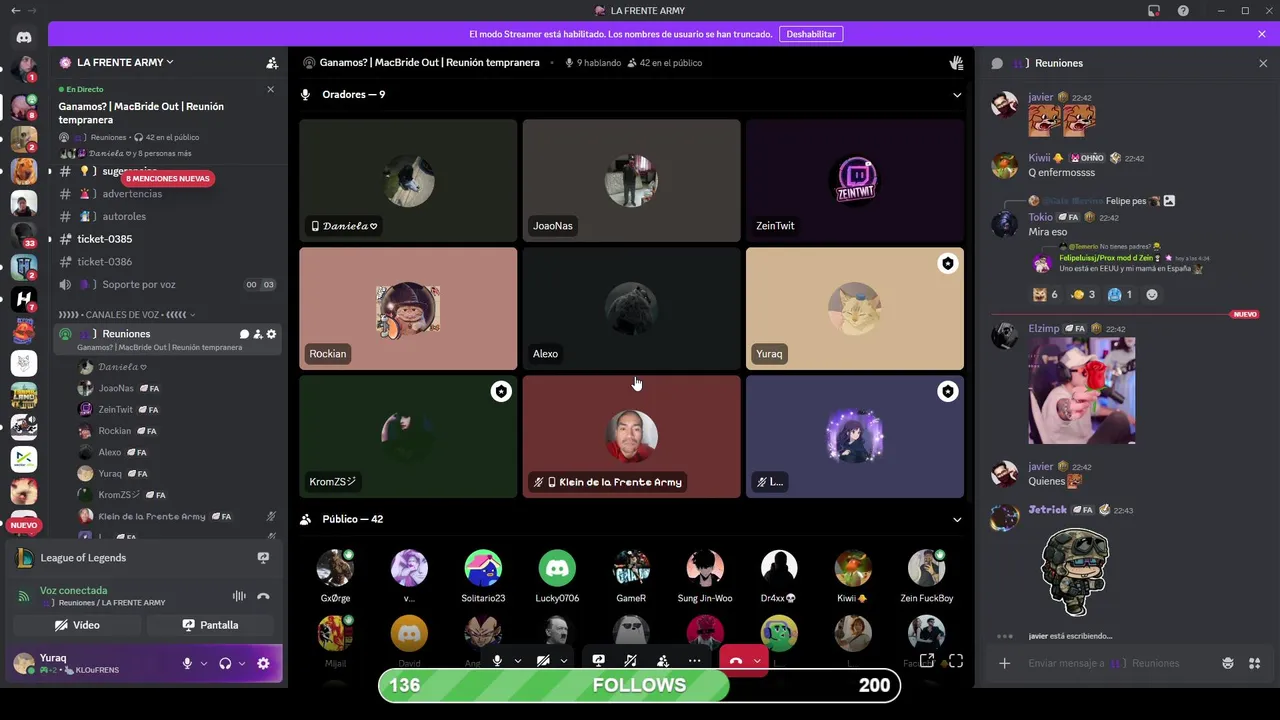
Task: Click the cat reaction with count 6
Action: point(1045,295)
